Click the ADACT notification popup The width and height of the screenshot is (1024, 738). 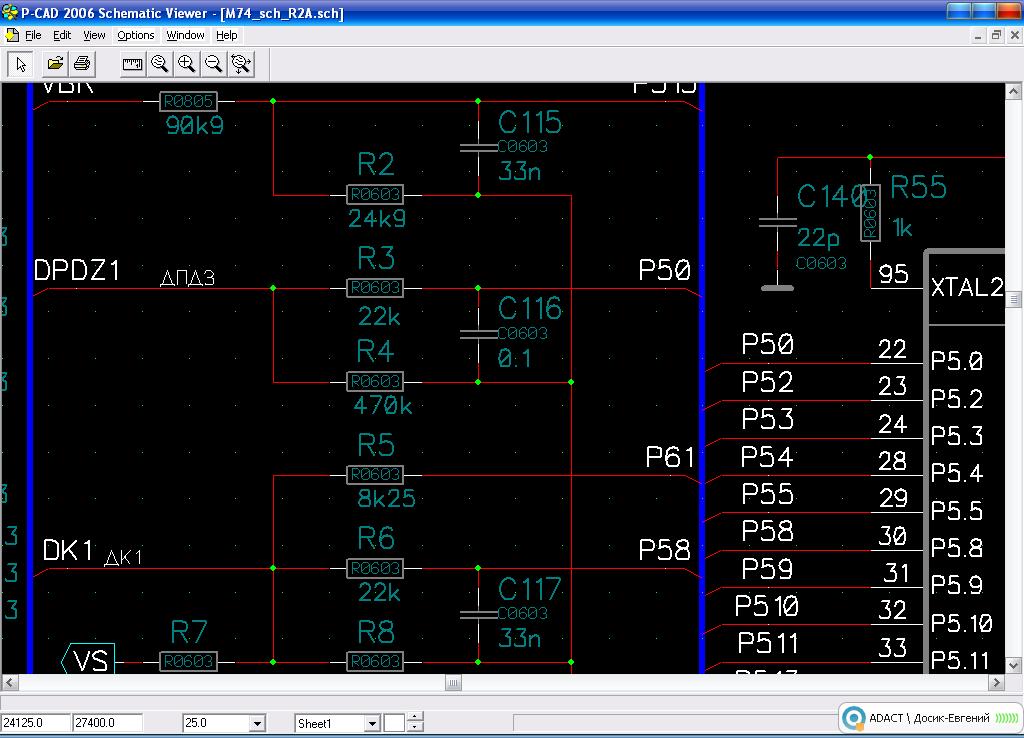coord(928,718)
